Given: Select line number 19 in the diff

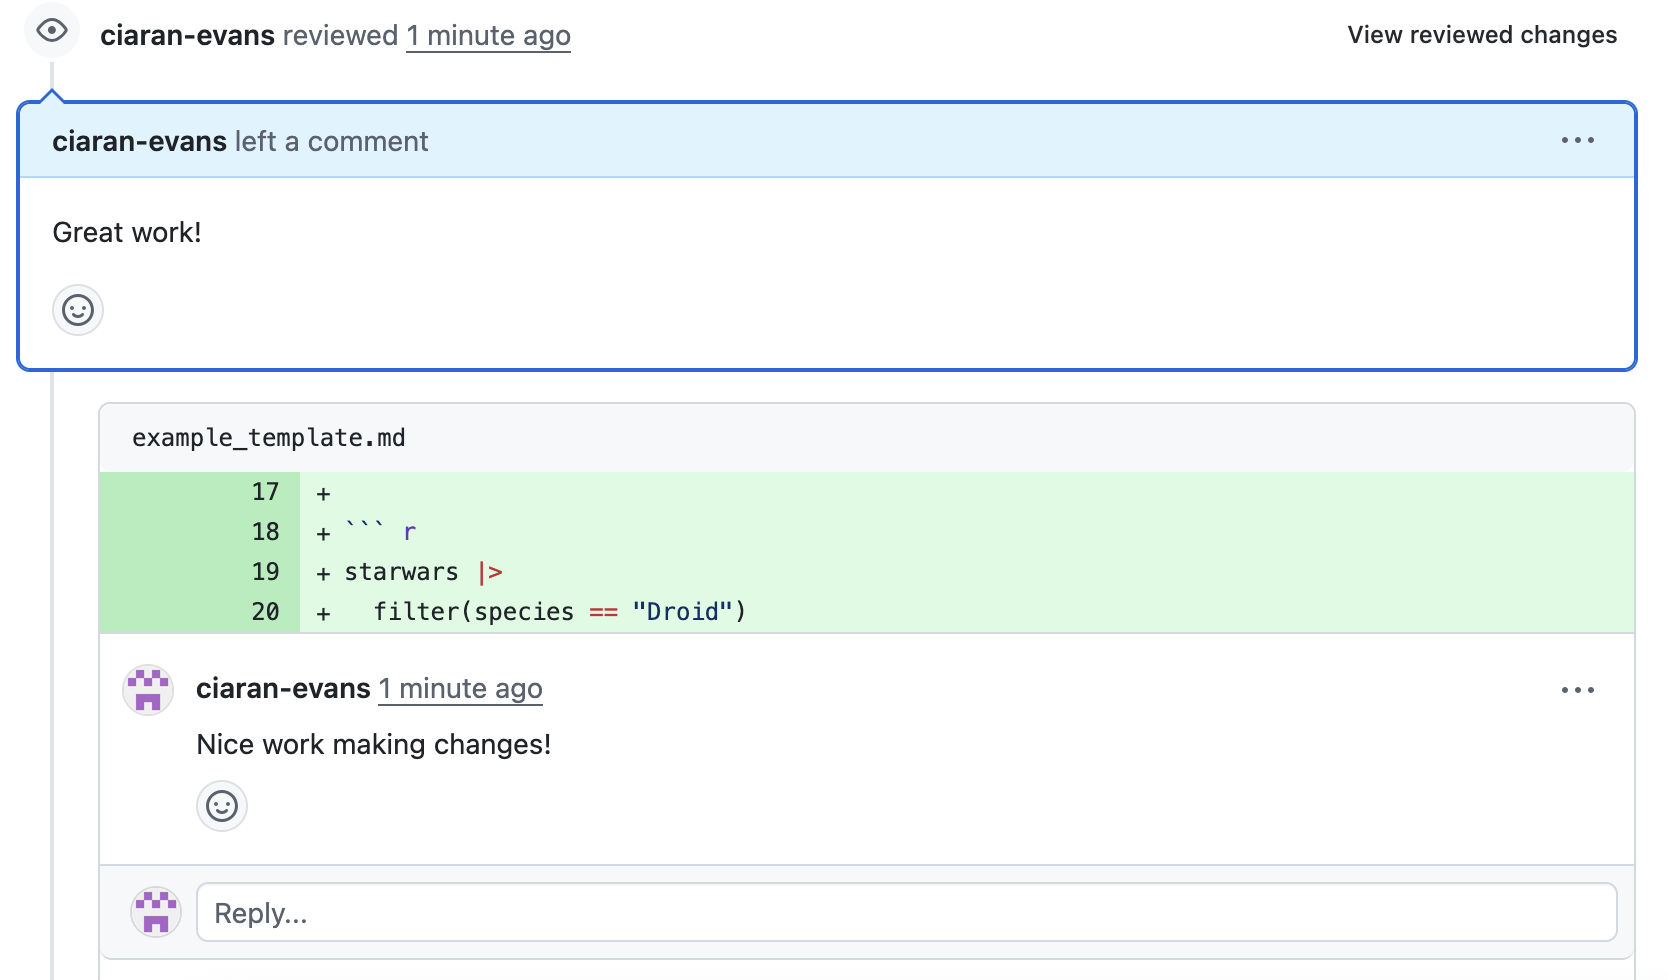Looking at the screenshot, I should coord(265,572).
